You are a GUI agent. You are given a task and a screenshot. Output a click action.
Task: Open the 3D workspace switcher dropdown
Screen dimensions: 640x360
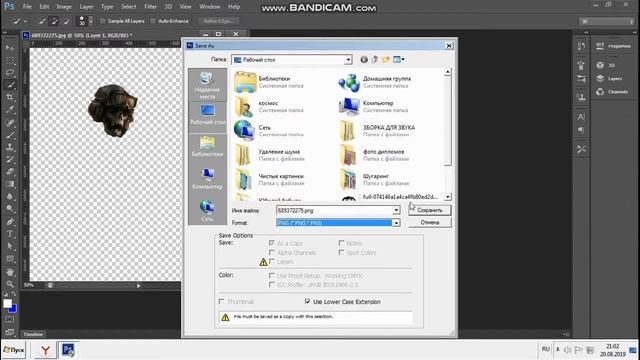606,21
